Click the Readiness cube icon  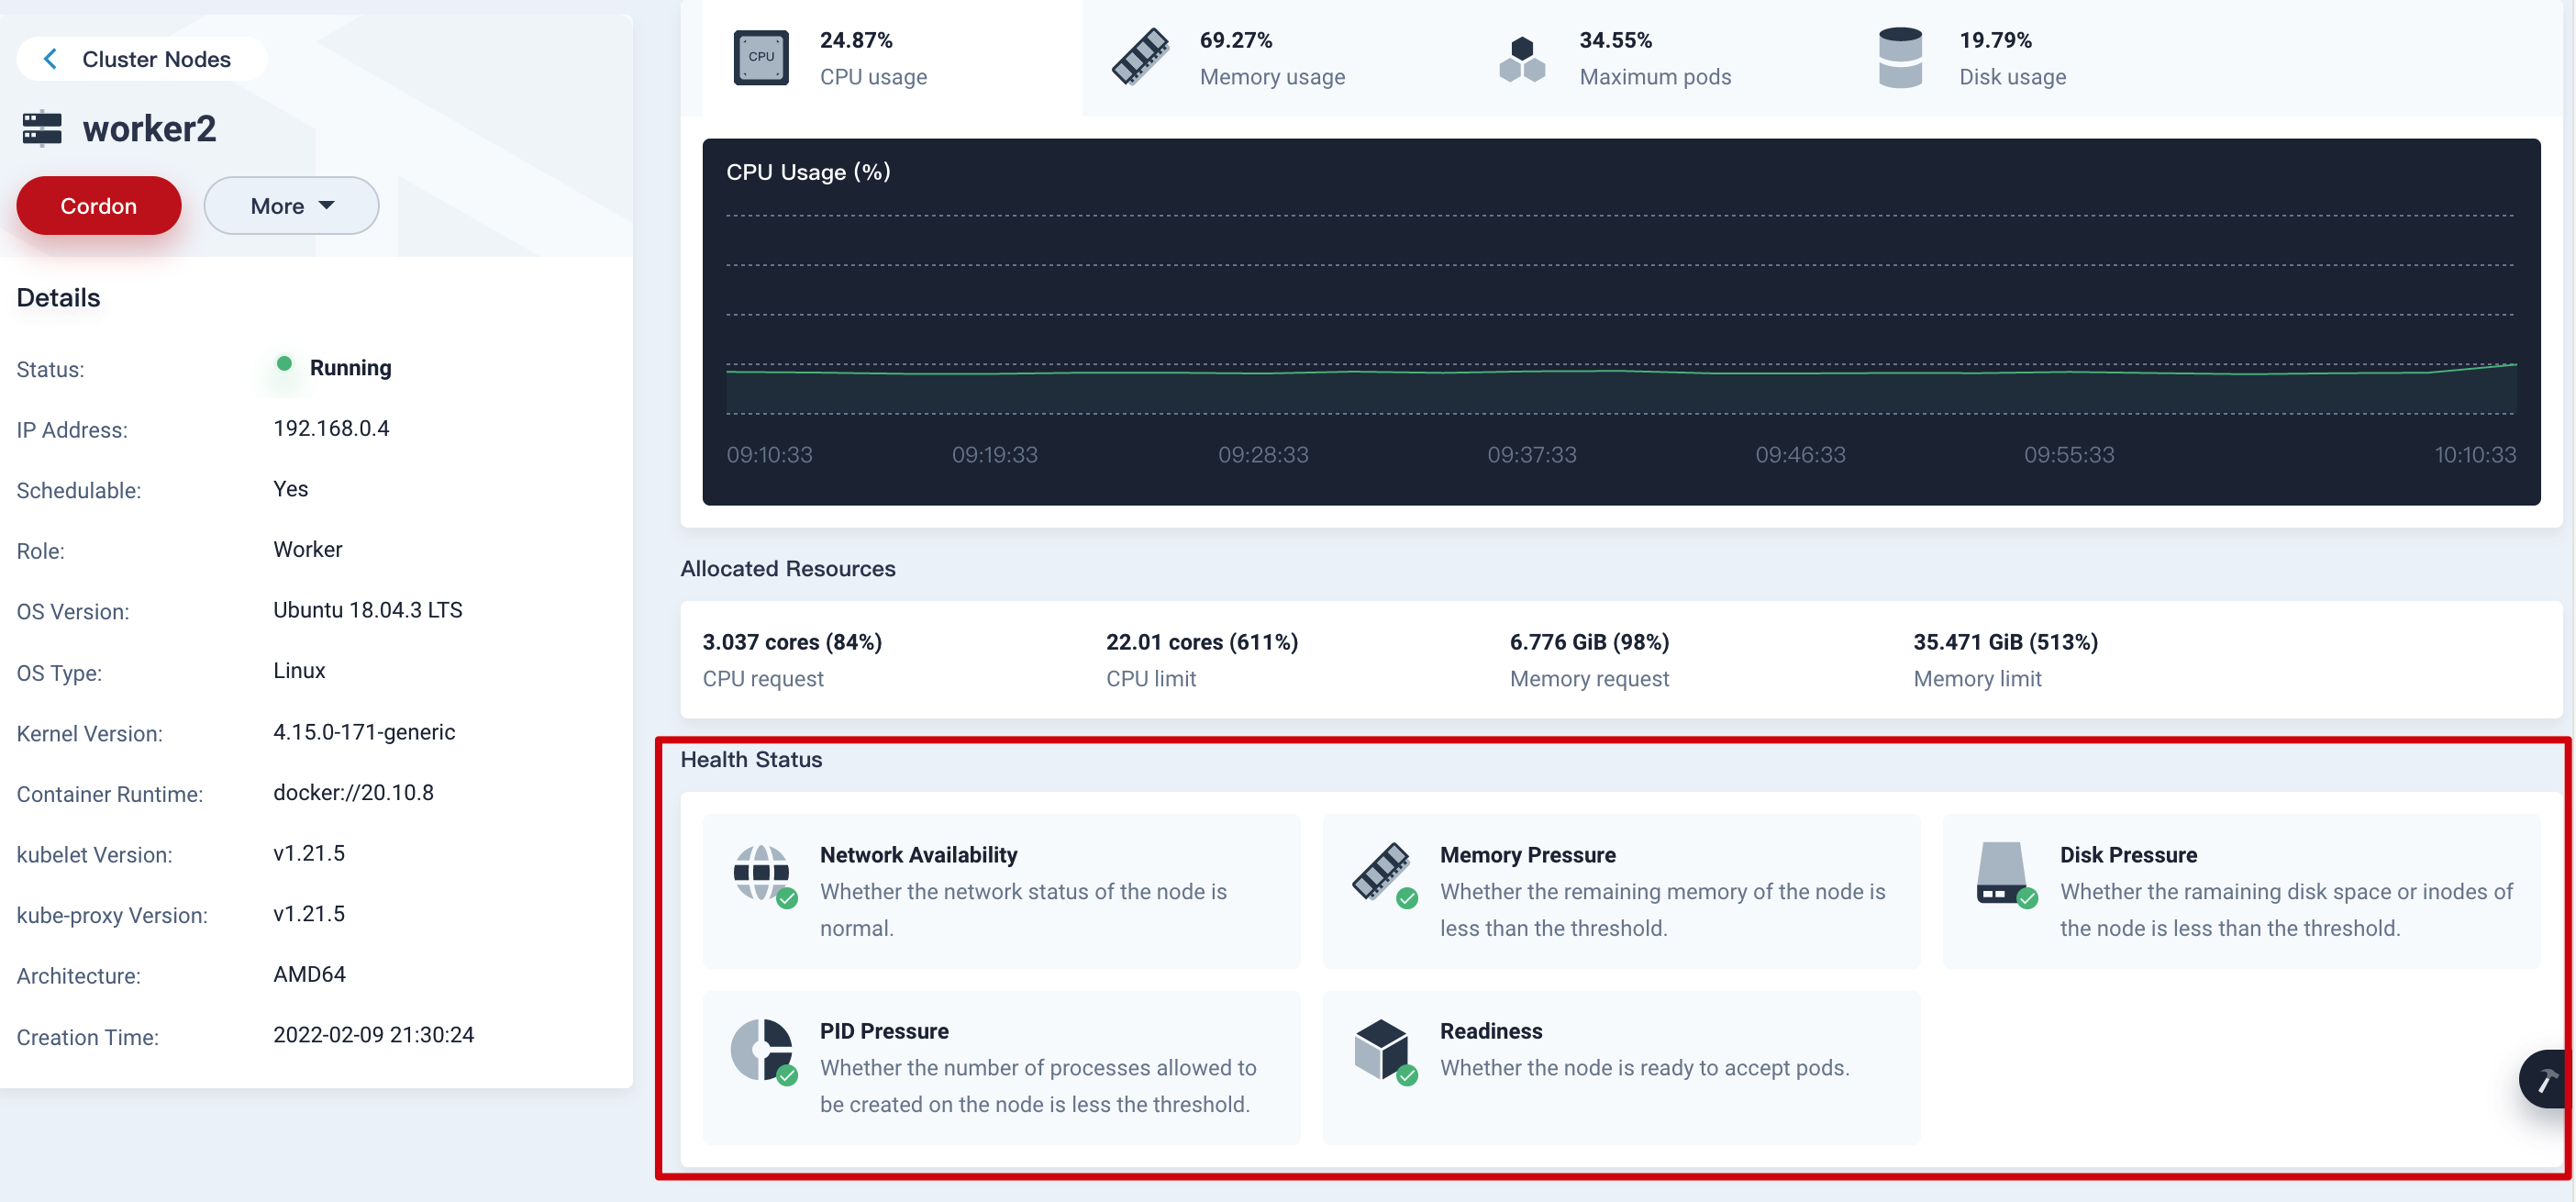(1382, 1049)
